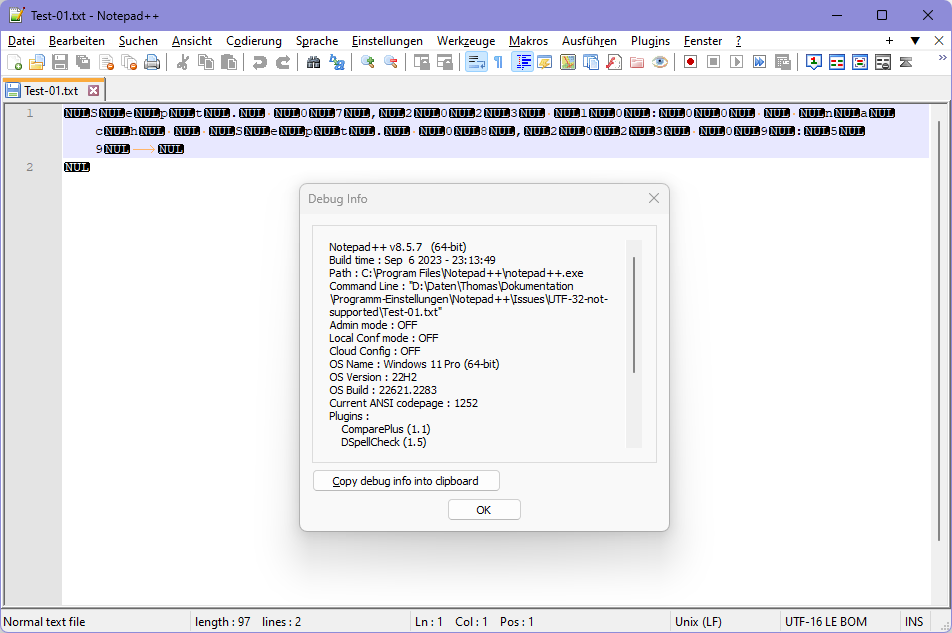
Task: Open the Plugins menu
Action: coord(650,41)
